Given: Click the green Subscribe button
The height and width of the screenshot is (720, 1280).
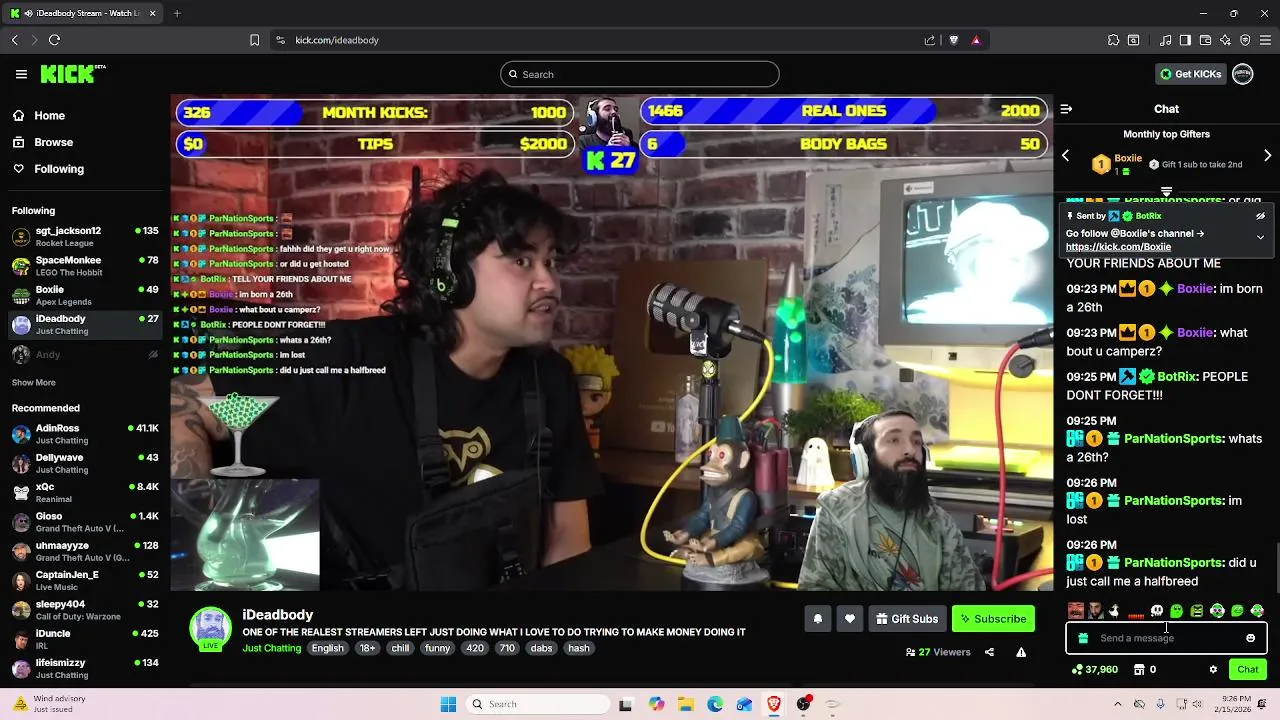Looking at the screenshot, I should 993,619.
